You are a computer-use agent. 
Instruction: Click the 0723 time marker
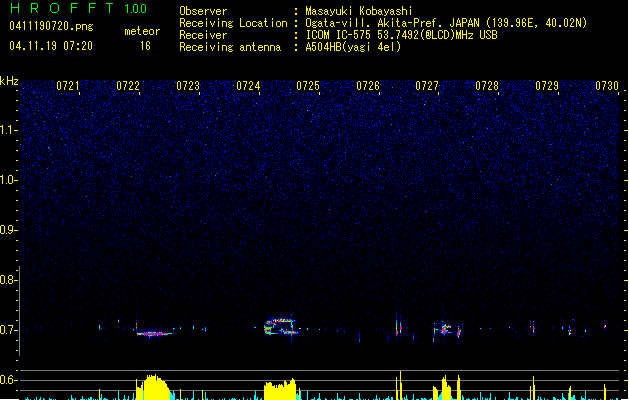[x=188, y=86]
